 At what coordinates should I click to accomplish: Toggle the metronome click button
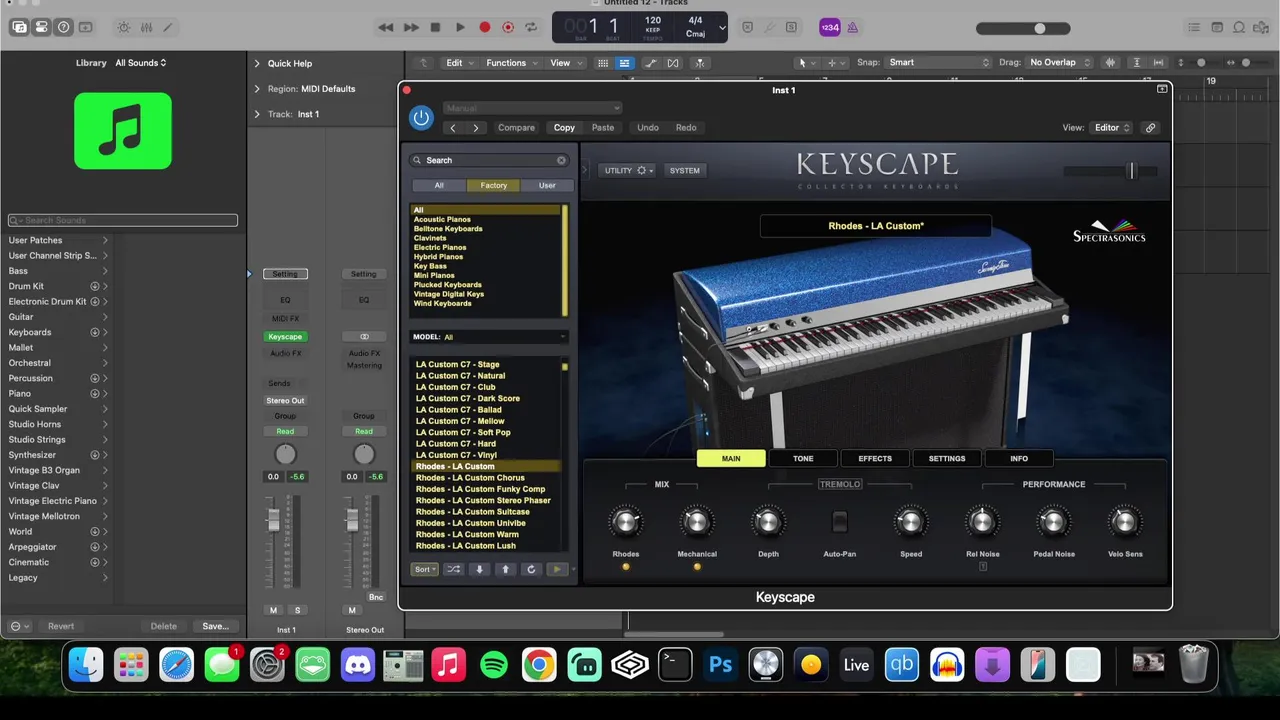point(855,27)
